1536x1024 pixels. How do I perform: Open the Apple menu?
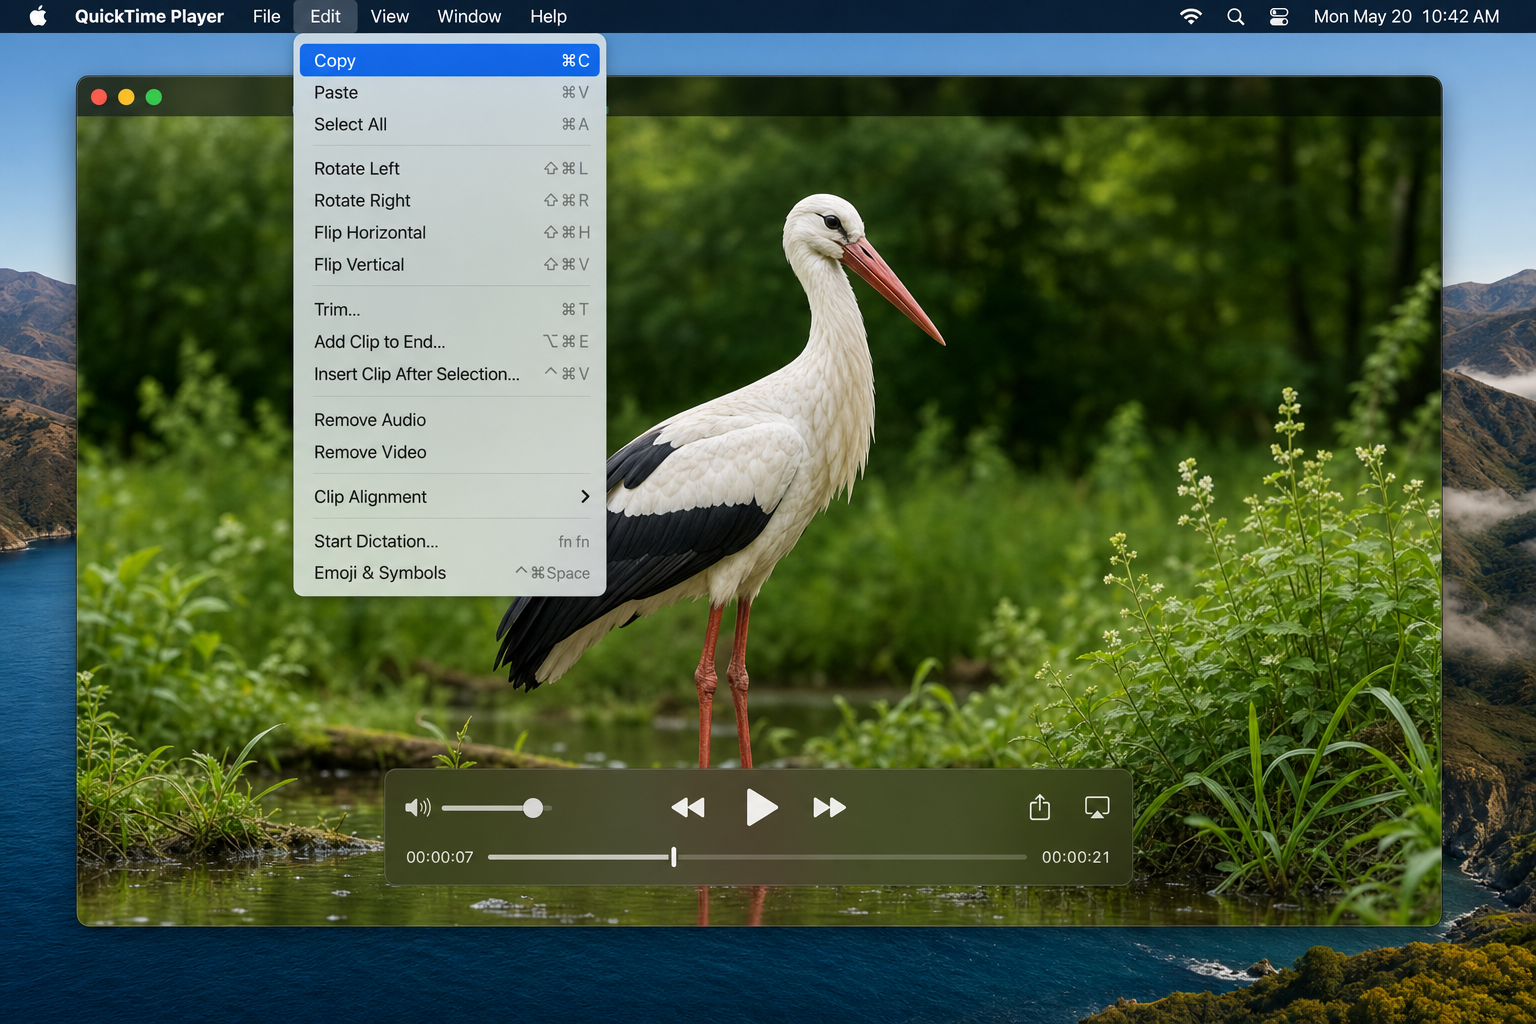[38, 16]
